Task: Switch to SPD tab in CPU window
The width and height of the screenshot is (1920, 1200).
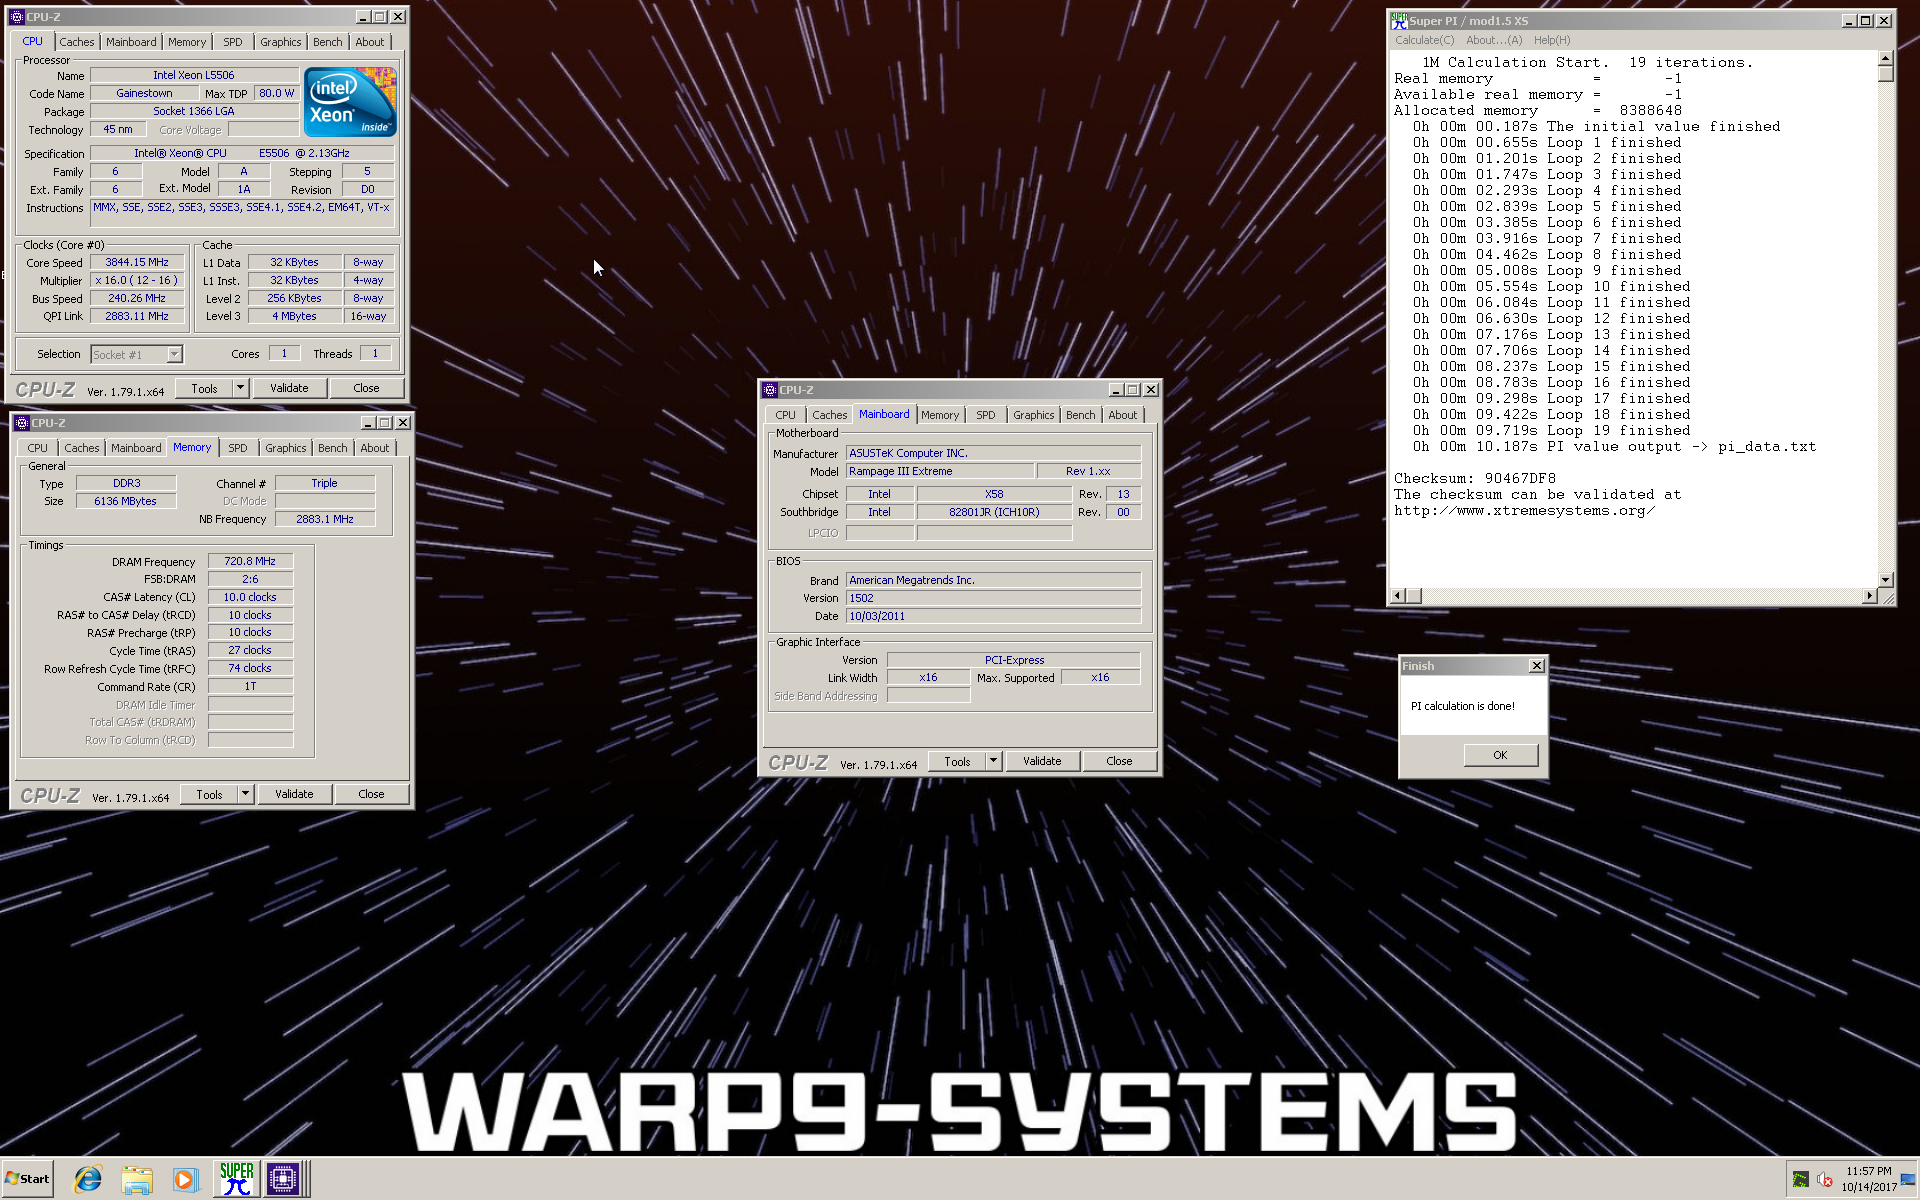Action: pyautogui.click(x=232, y=42)
